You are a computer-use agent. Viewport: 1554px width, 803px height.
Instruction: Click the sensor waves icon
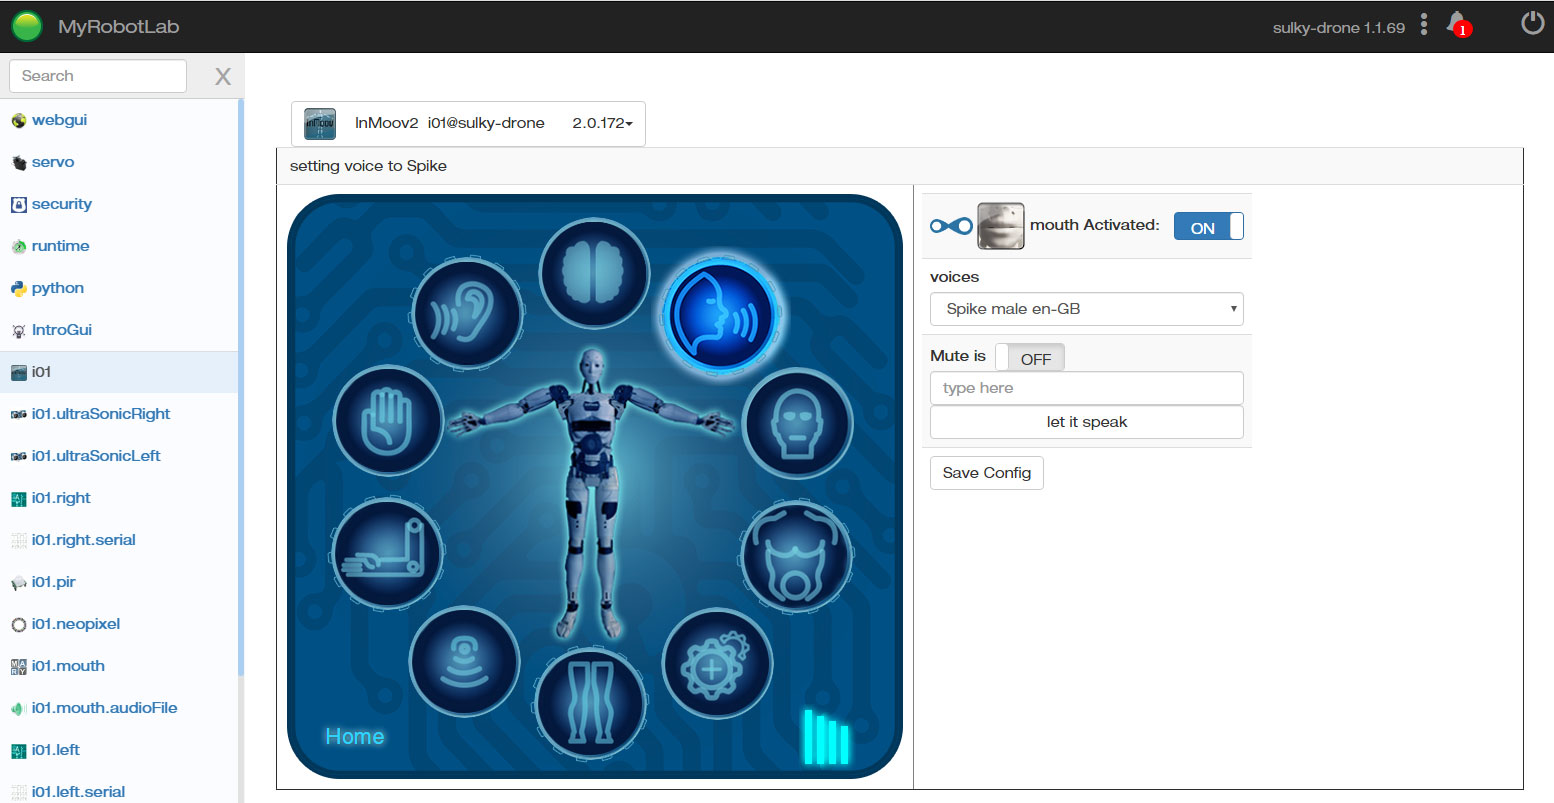(x=465, y=661)
